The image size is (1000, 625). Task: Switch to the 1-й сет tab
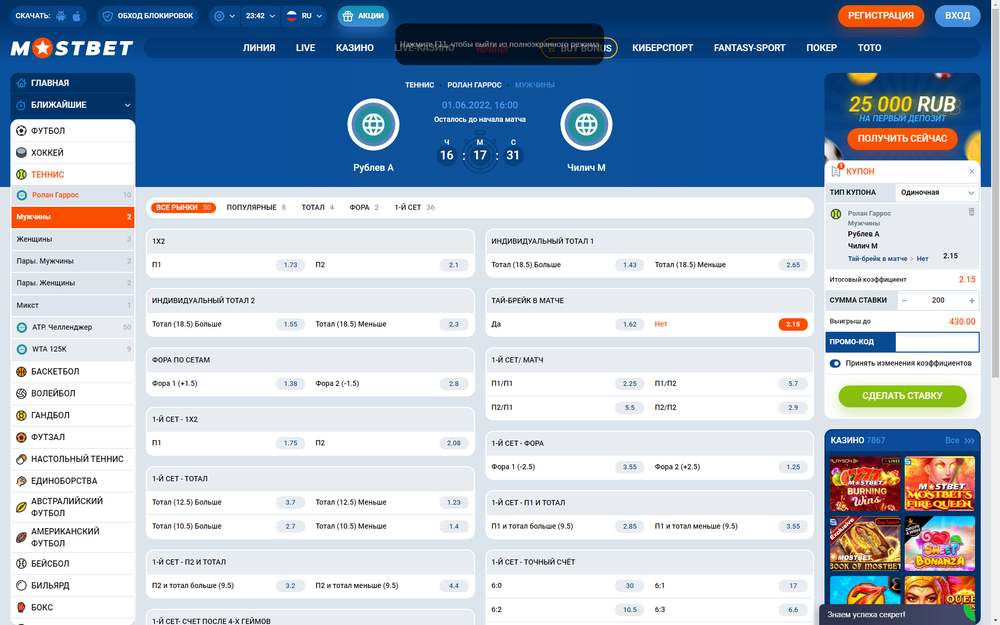[415, 207]
